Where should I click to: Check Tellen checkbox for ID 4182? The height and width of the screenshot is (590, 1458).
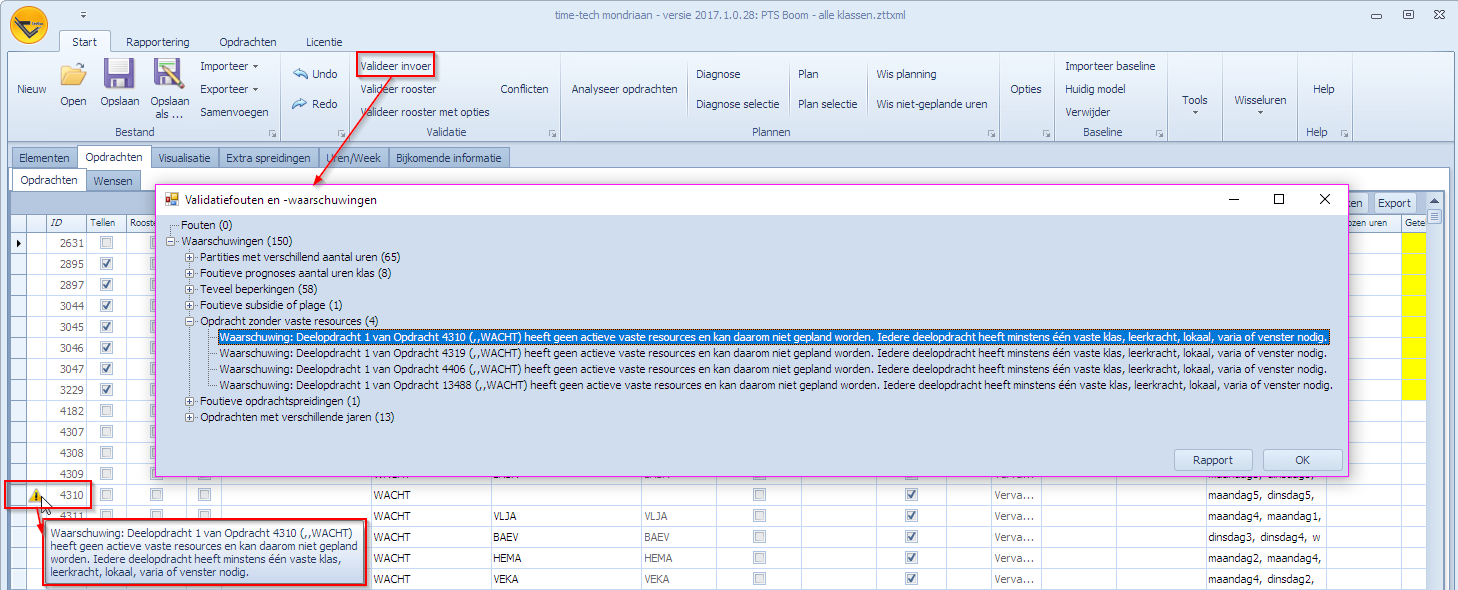[106, 411]
